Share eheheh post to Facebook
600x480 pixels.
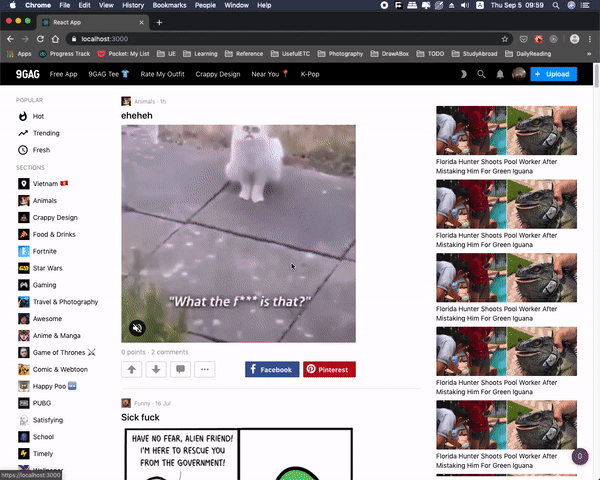pyautogui.click(x=272, y=369)
